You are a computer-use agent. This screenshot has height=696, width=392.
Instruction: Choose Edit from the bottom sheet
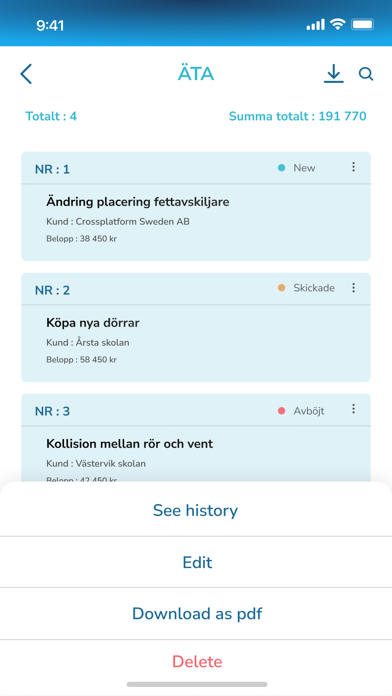tap(196, 562)
